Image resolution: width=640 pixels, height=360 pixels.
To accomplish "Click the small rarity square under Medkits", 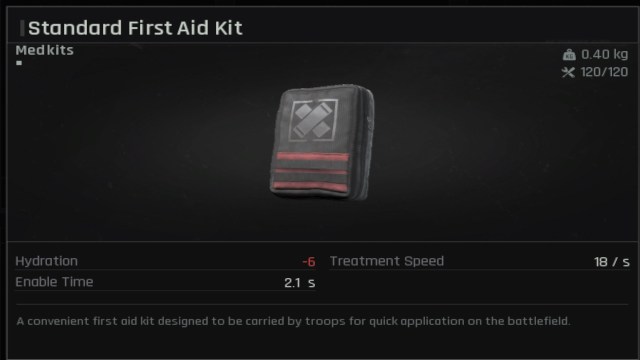I will [19, 63].
